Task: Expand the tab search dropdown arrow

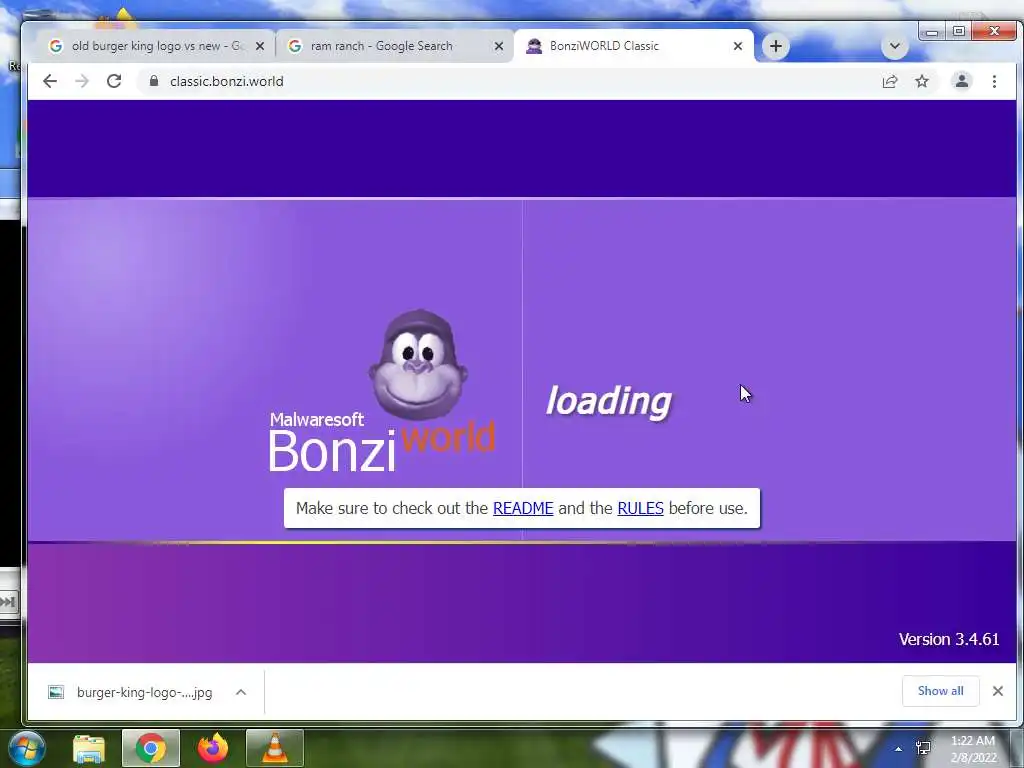Action: click(895, 46)
